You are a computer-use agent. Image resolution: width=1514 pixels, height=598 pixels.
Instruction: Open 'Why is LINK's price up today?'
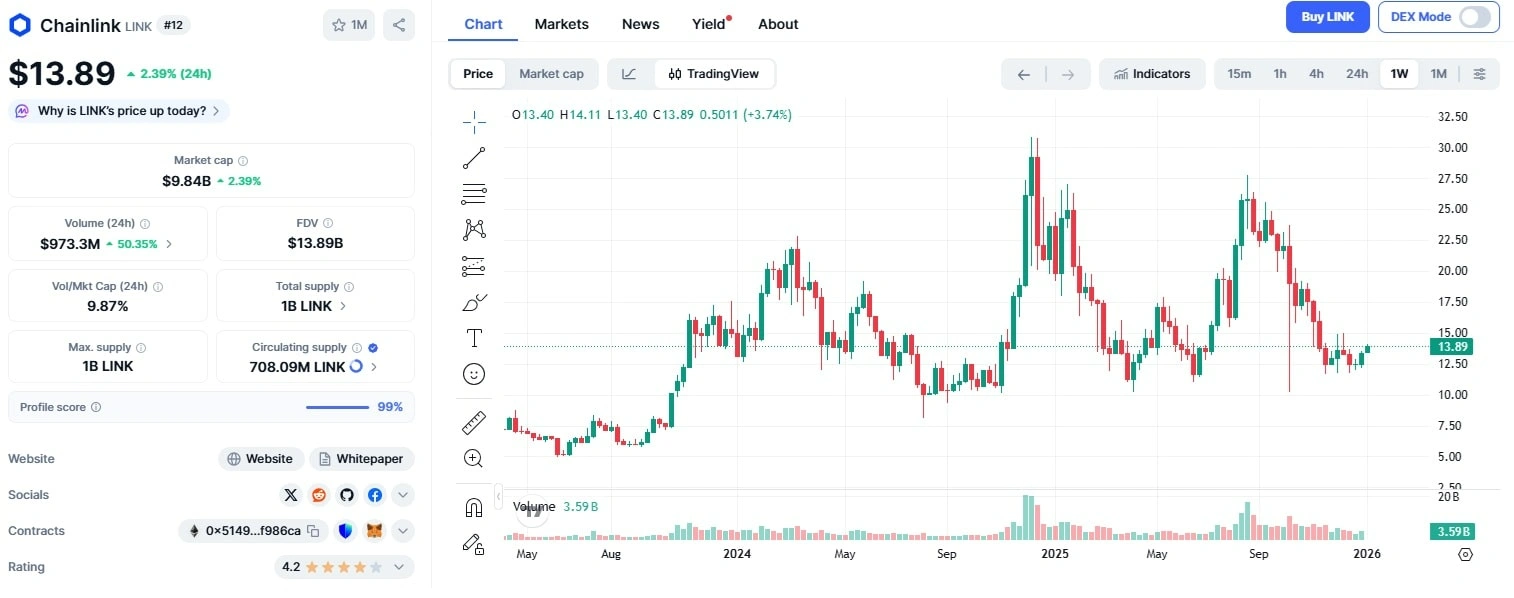coord(119,111)
